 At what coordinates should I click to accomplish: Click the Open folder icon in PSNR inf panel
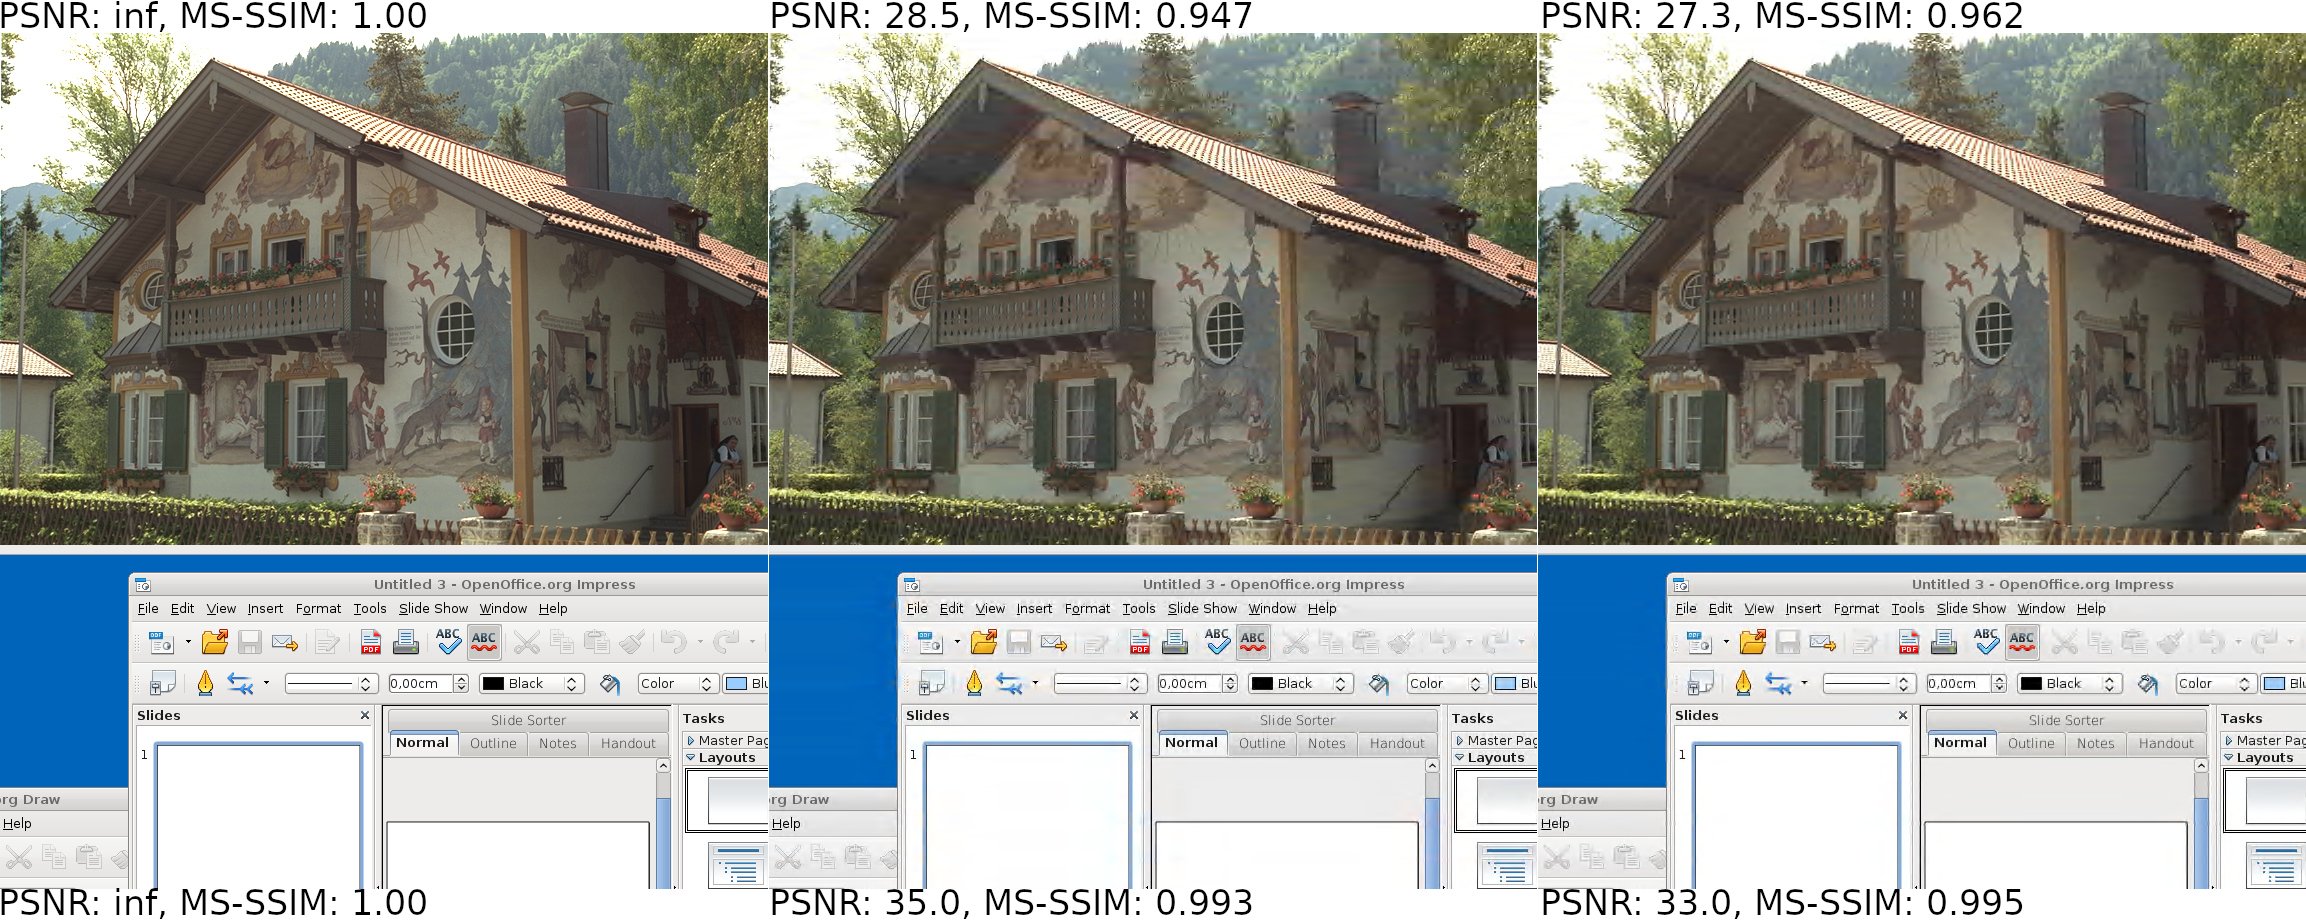[215, 642]
